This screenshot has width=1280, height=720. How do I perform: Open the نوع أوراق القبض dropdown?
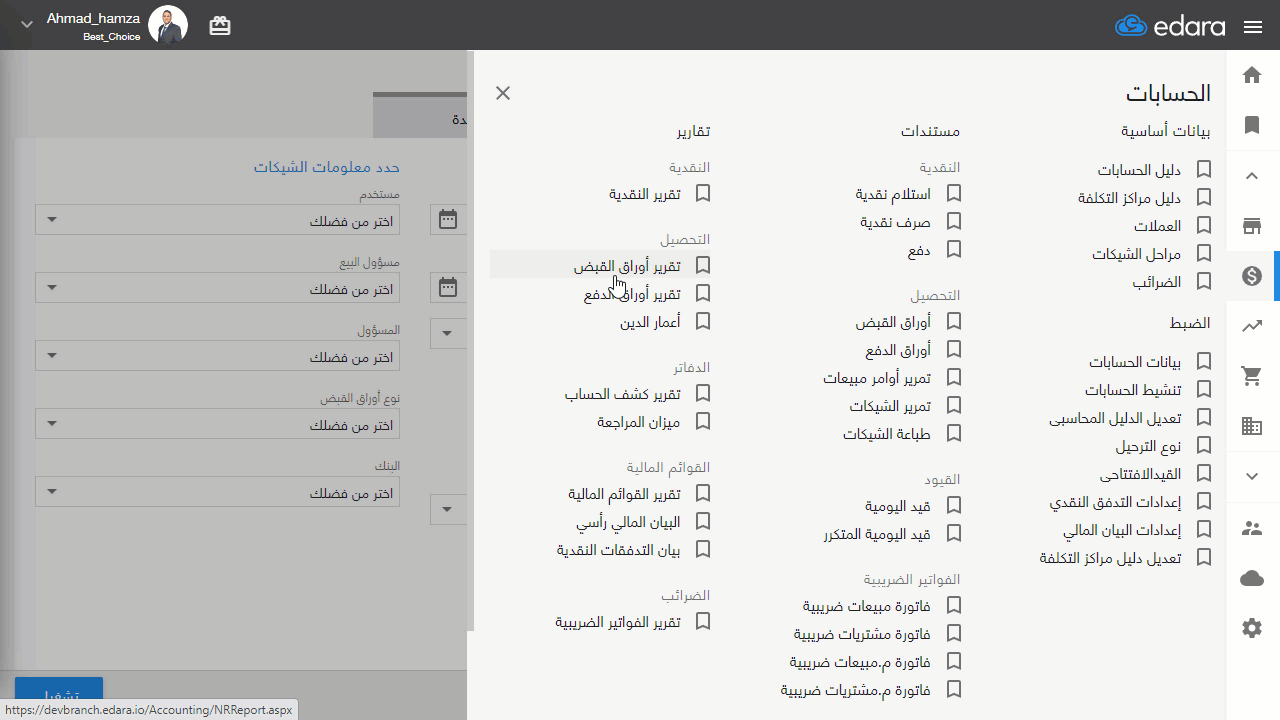pyautogui.click(x=217, y=424)
